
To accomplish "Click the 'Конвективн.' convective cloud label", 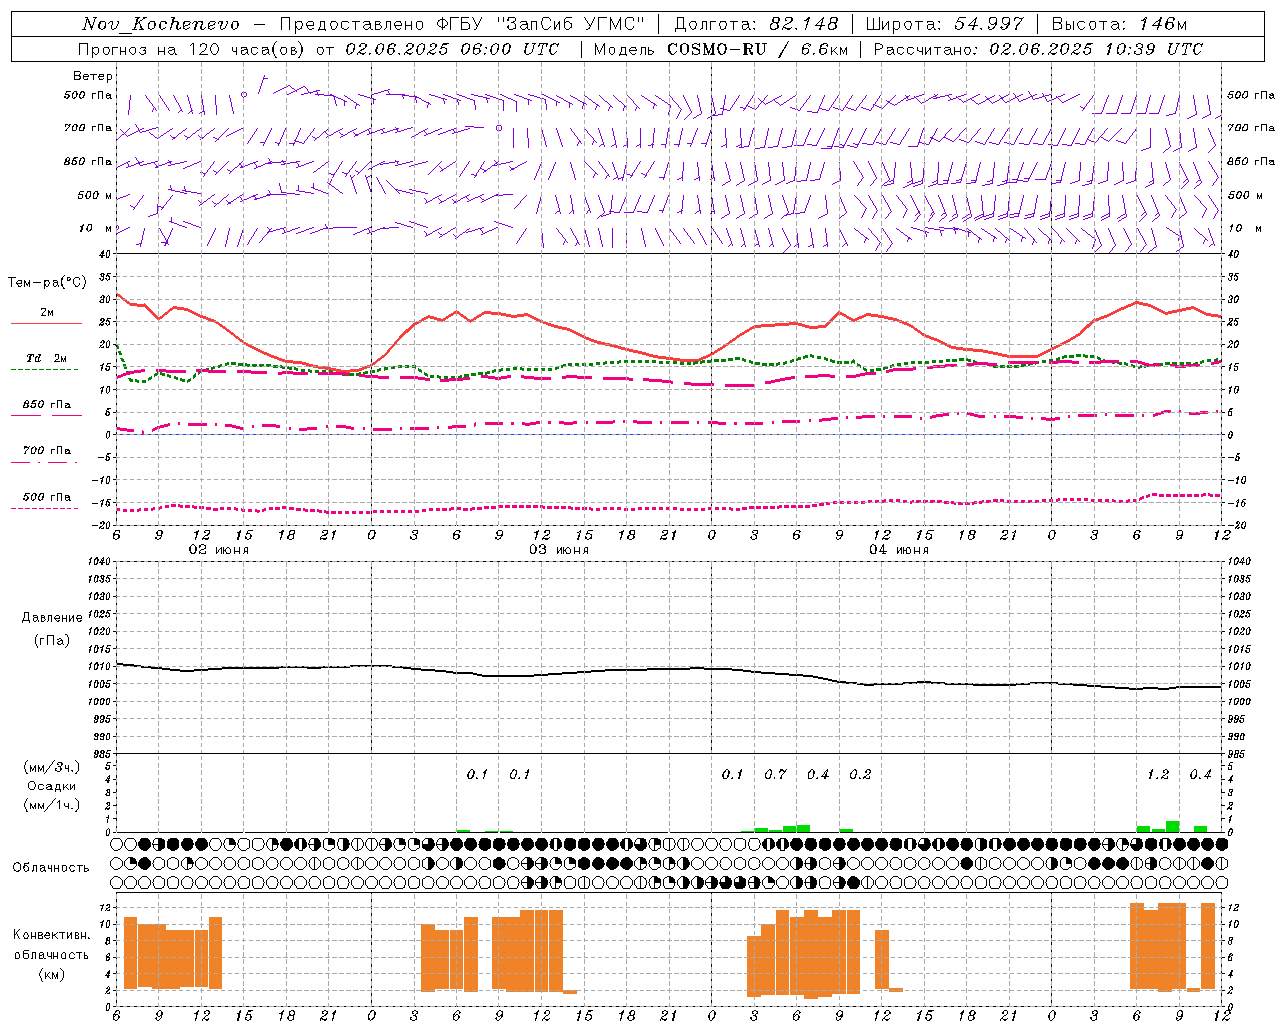I will [x=52, y=935].
